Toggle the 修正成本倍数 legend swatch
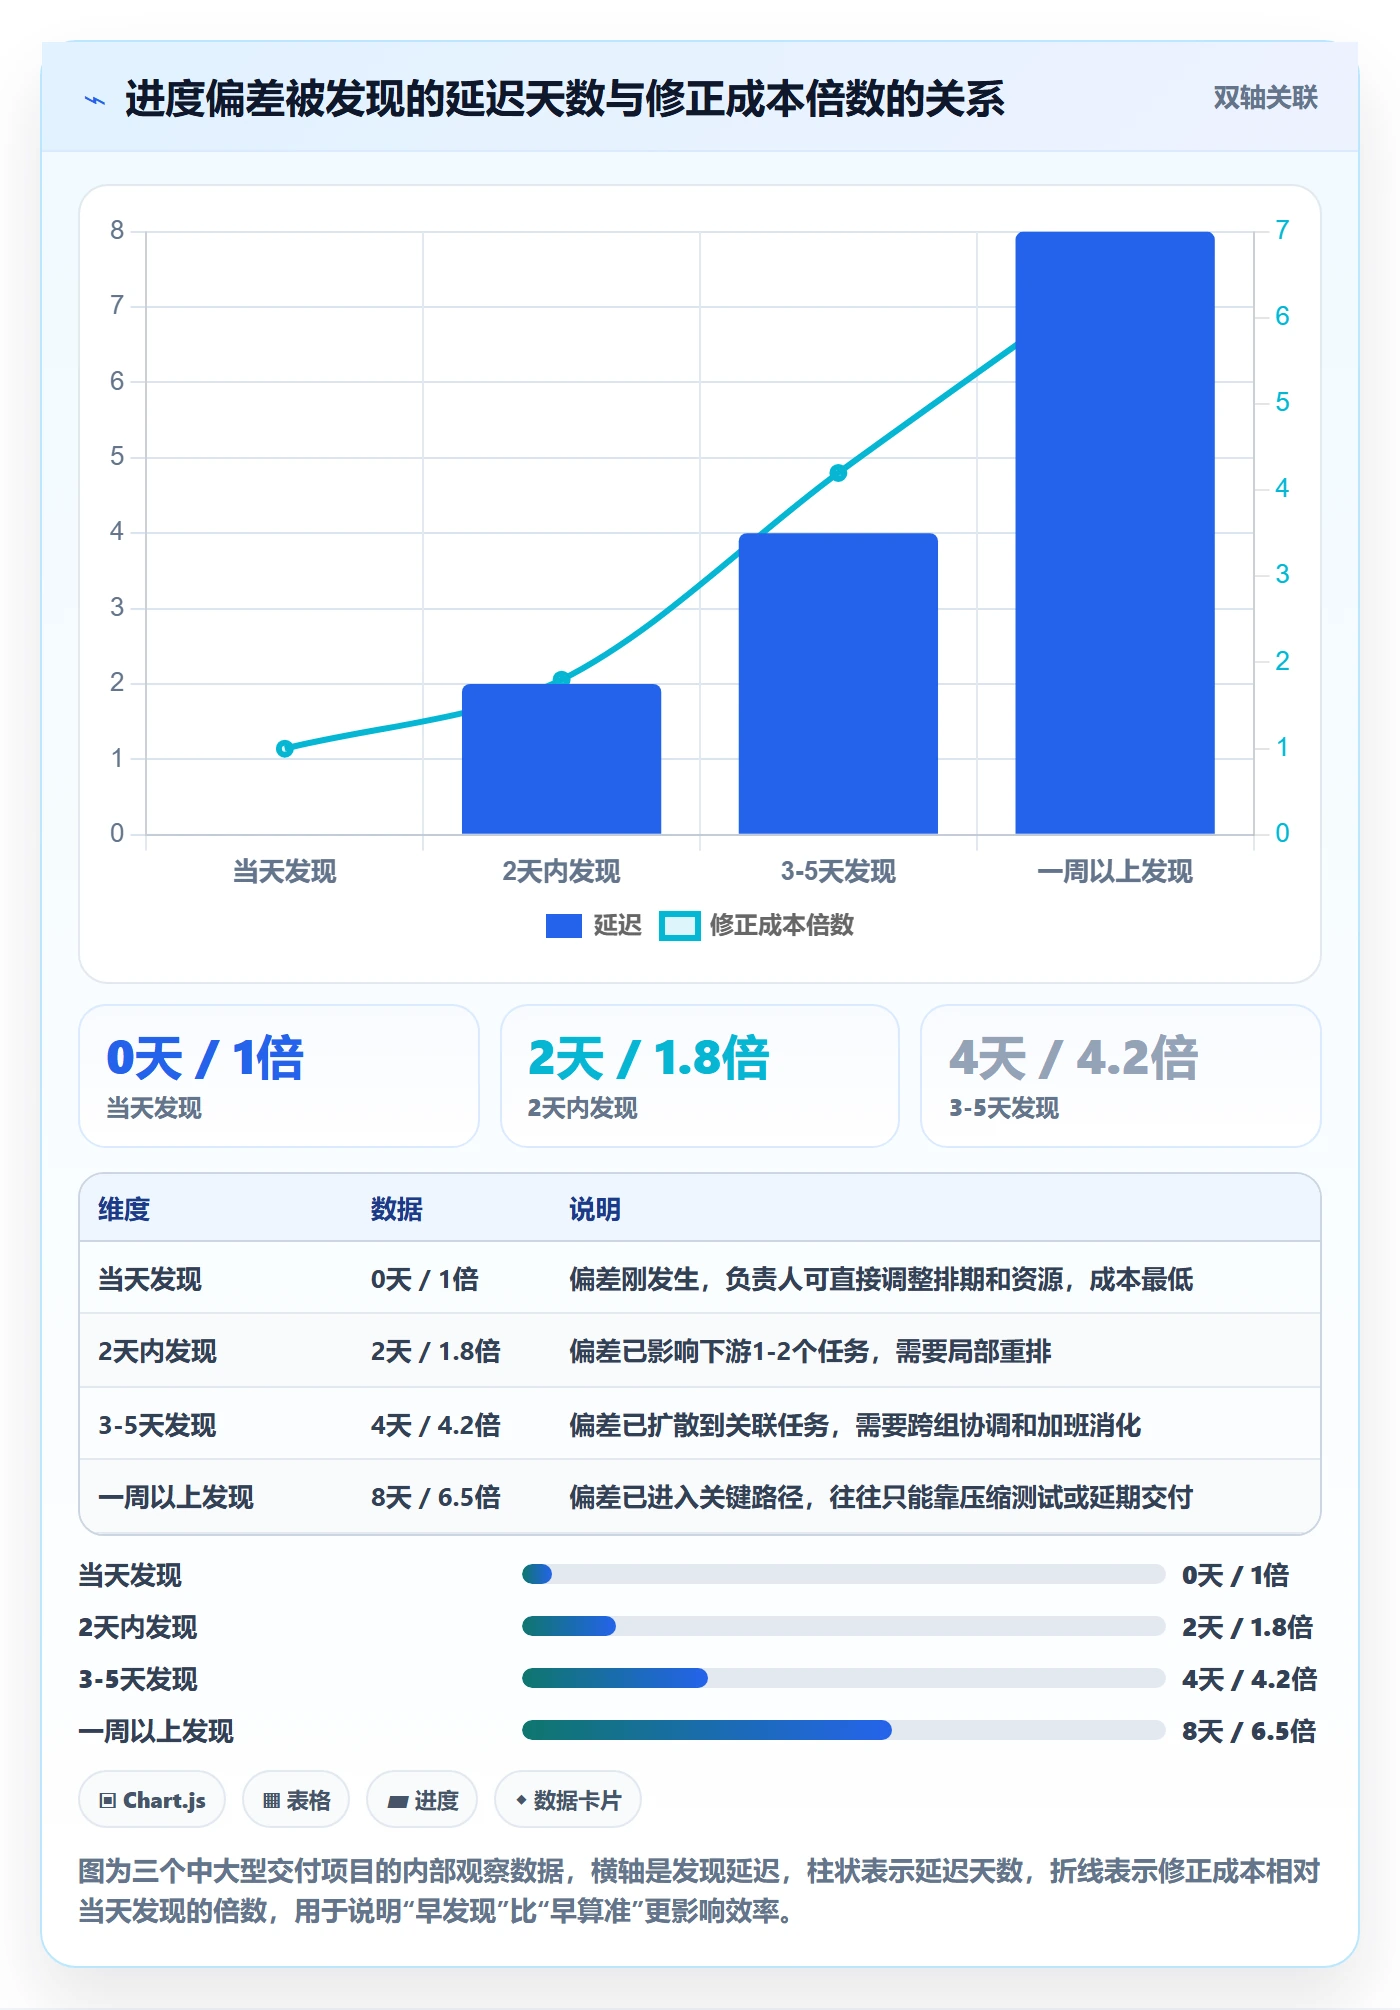This screenshot has width=1400, height=2010. 680,926
